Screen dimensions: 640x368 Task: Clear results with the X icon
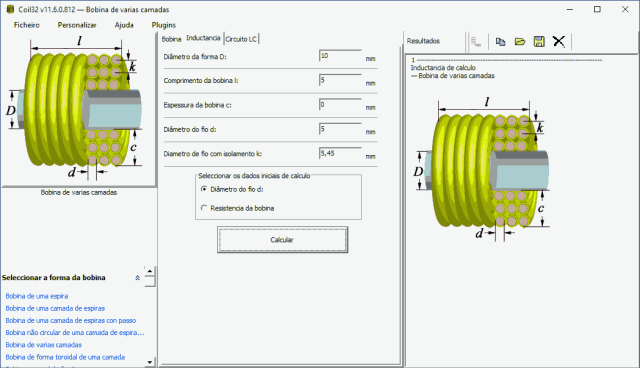tap(559, 41)
